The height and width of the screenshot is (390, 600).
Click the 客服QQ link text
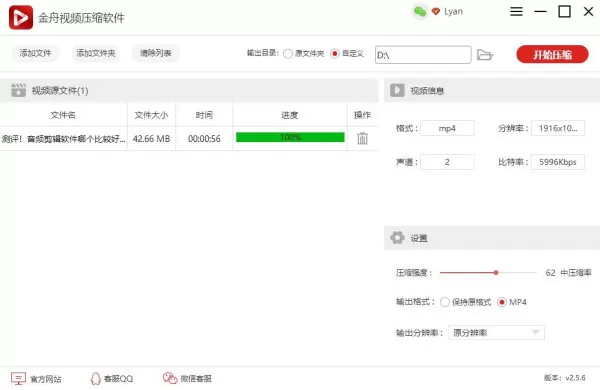point(118,379)
